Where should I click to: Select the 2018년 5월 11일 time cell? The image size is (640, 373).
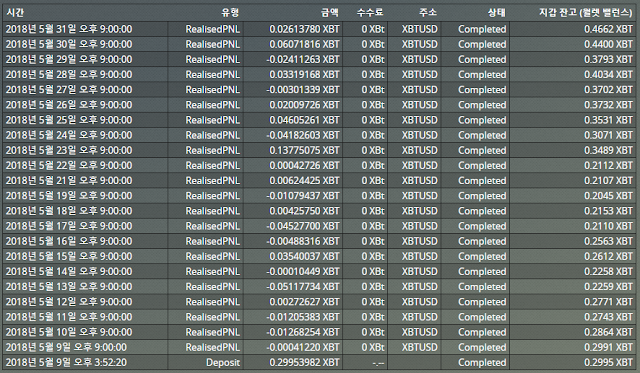click(x=69, y=317)
